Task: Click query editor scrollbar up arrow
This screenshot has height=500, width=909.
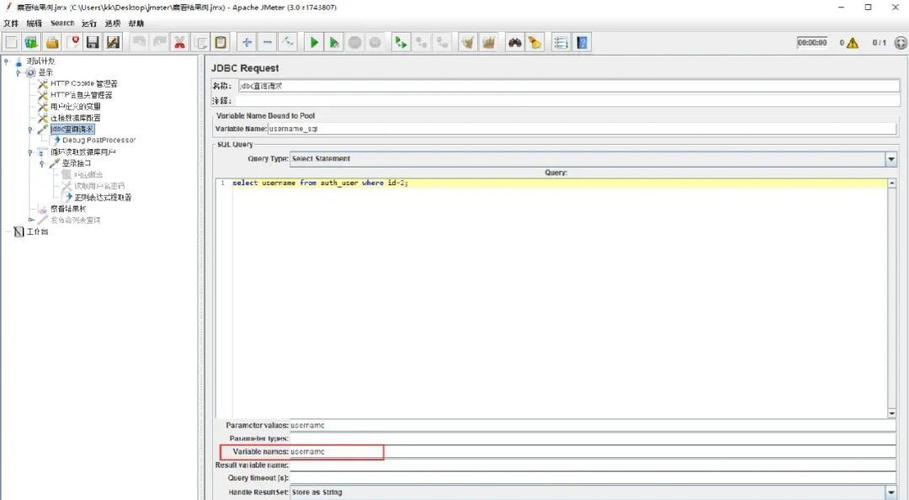Action: [x=892, y=183]
